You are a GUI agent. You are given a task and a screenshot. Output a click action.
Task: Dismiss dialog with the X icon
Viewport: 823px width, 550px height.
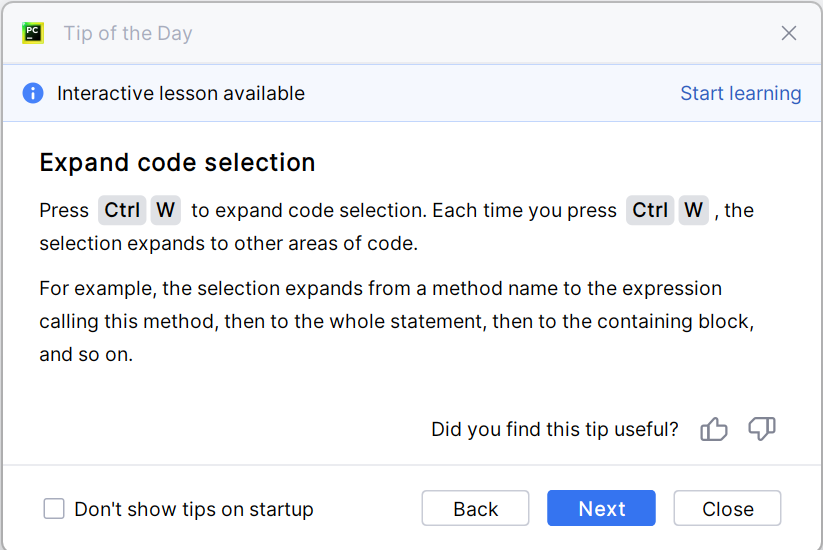(x=789, y=33)
